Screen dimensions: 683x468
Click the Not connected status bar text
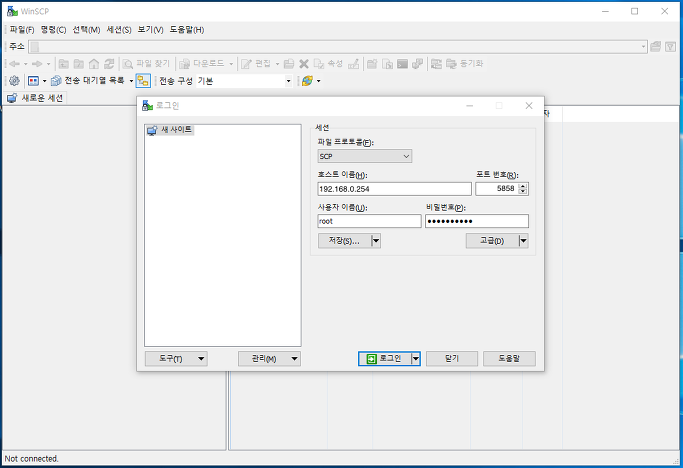(31, 458)
